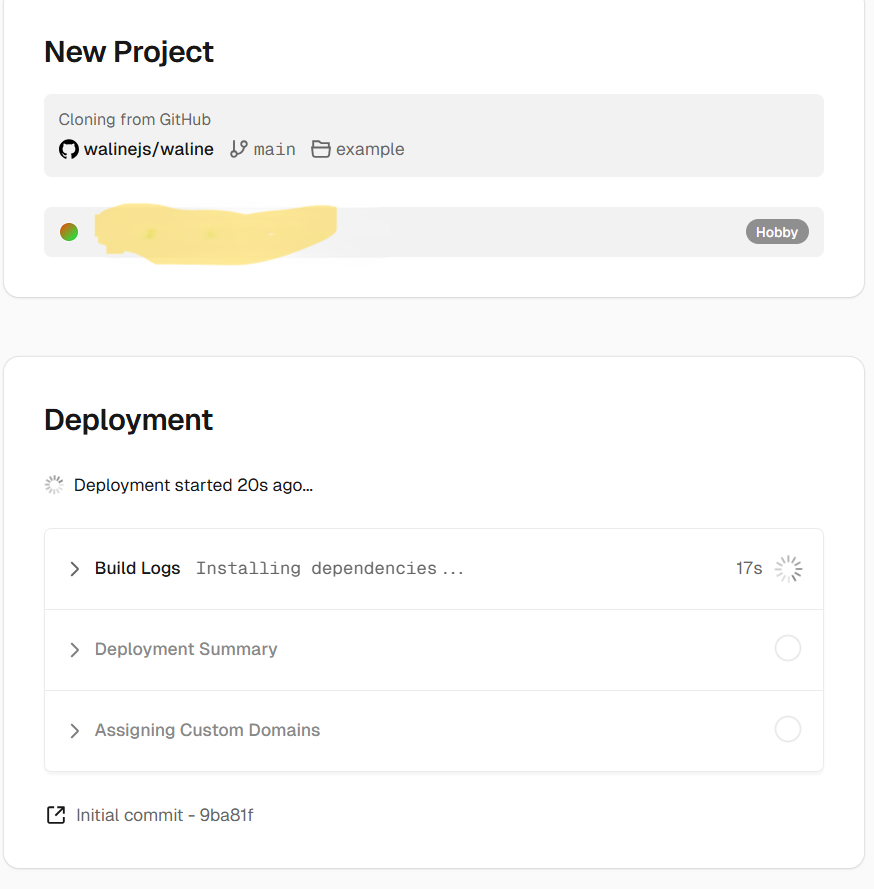Click the Deployment Summary pending status circle
Viewport: 874px width, 889px height.
(x=788, y=649)
